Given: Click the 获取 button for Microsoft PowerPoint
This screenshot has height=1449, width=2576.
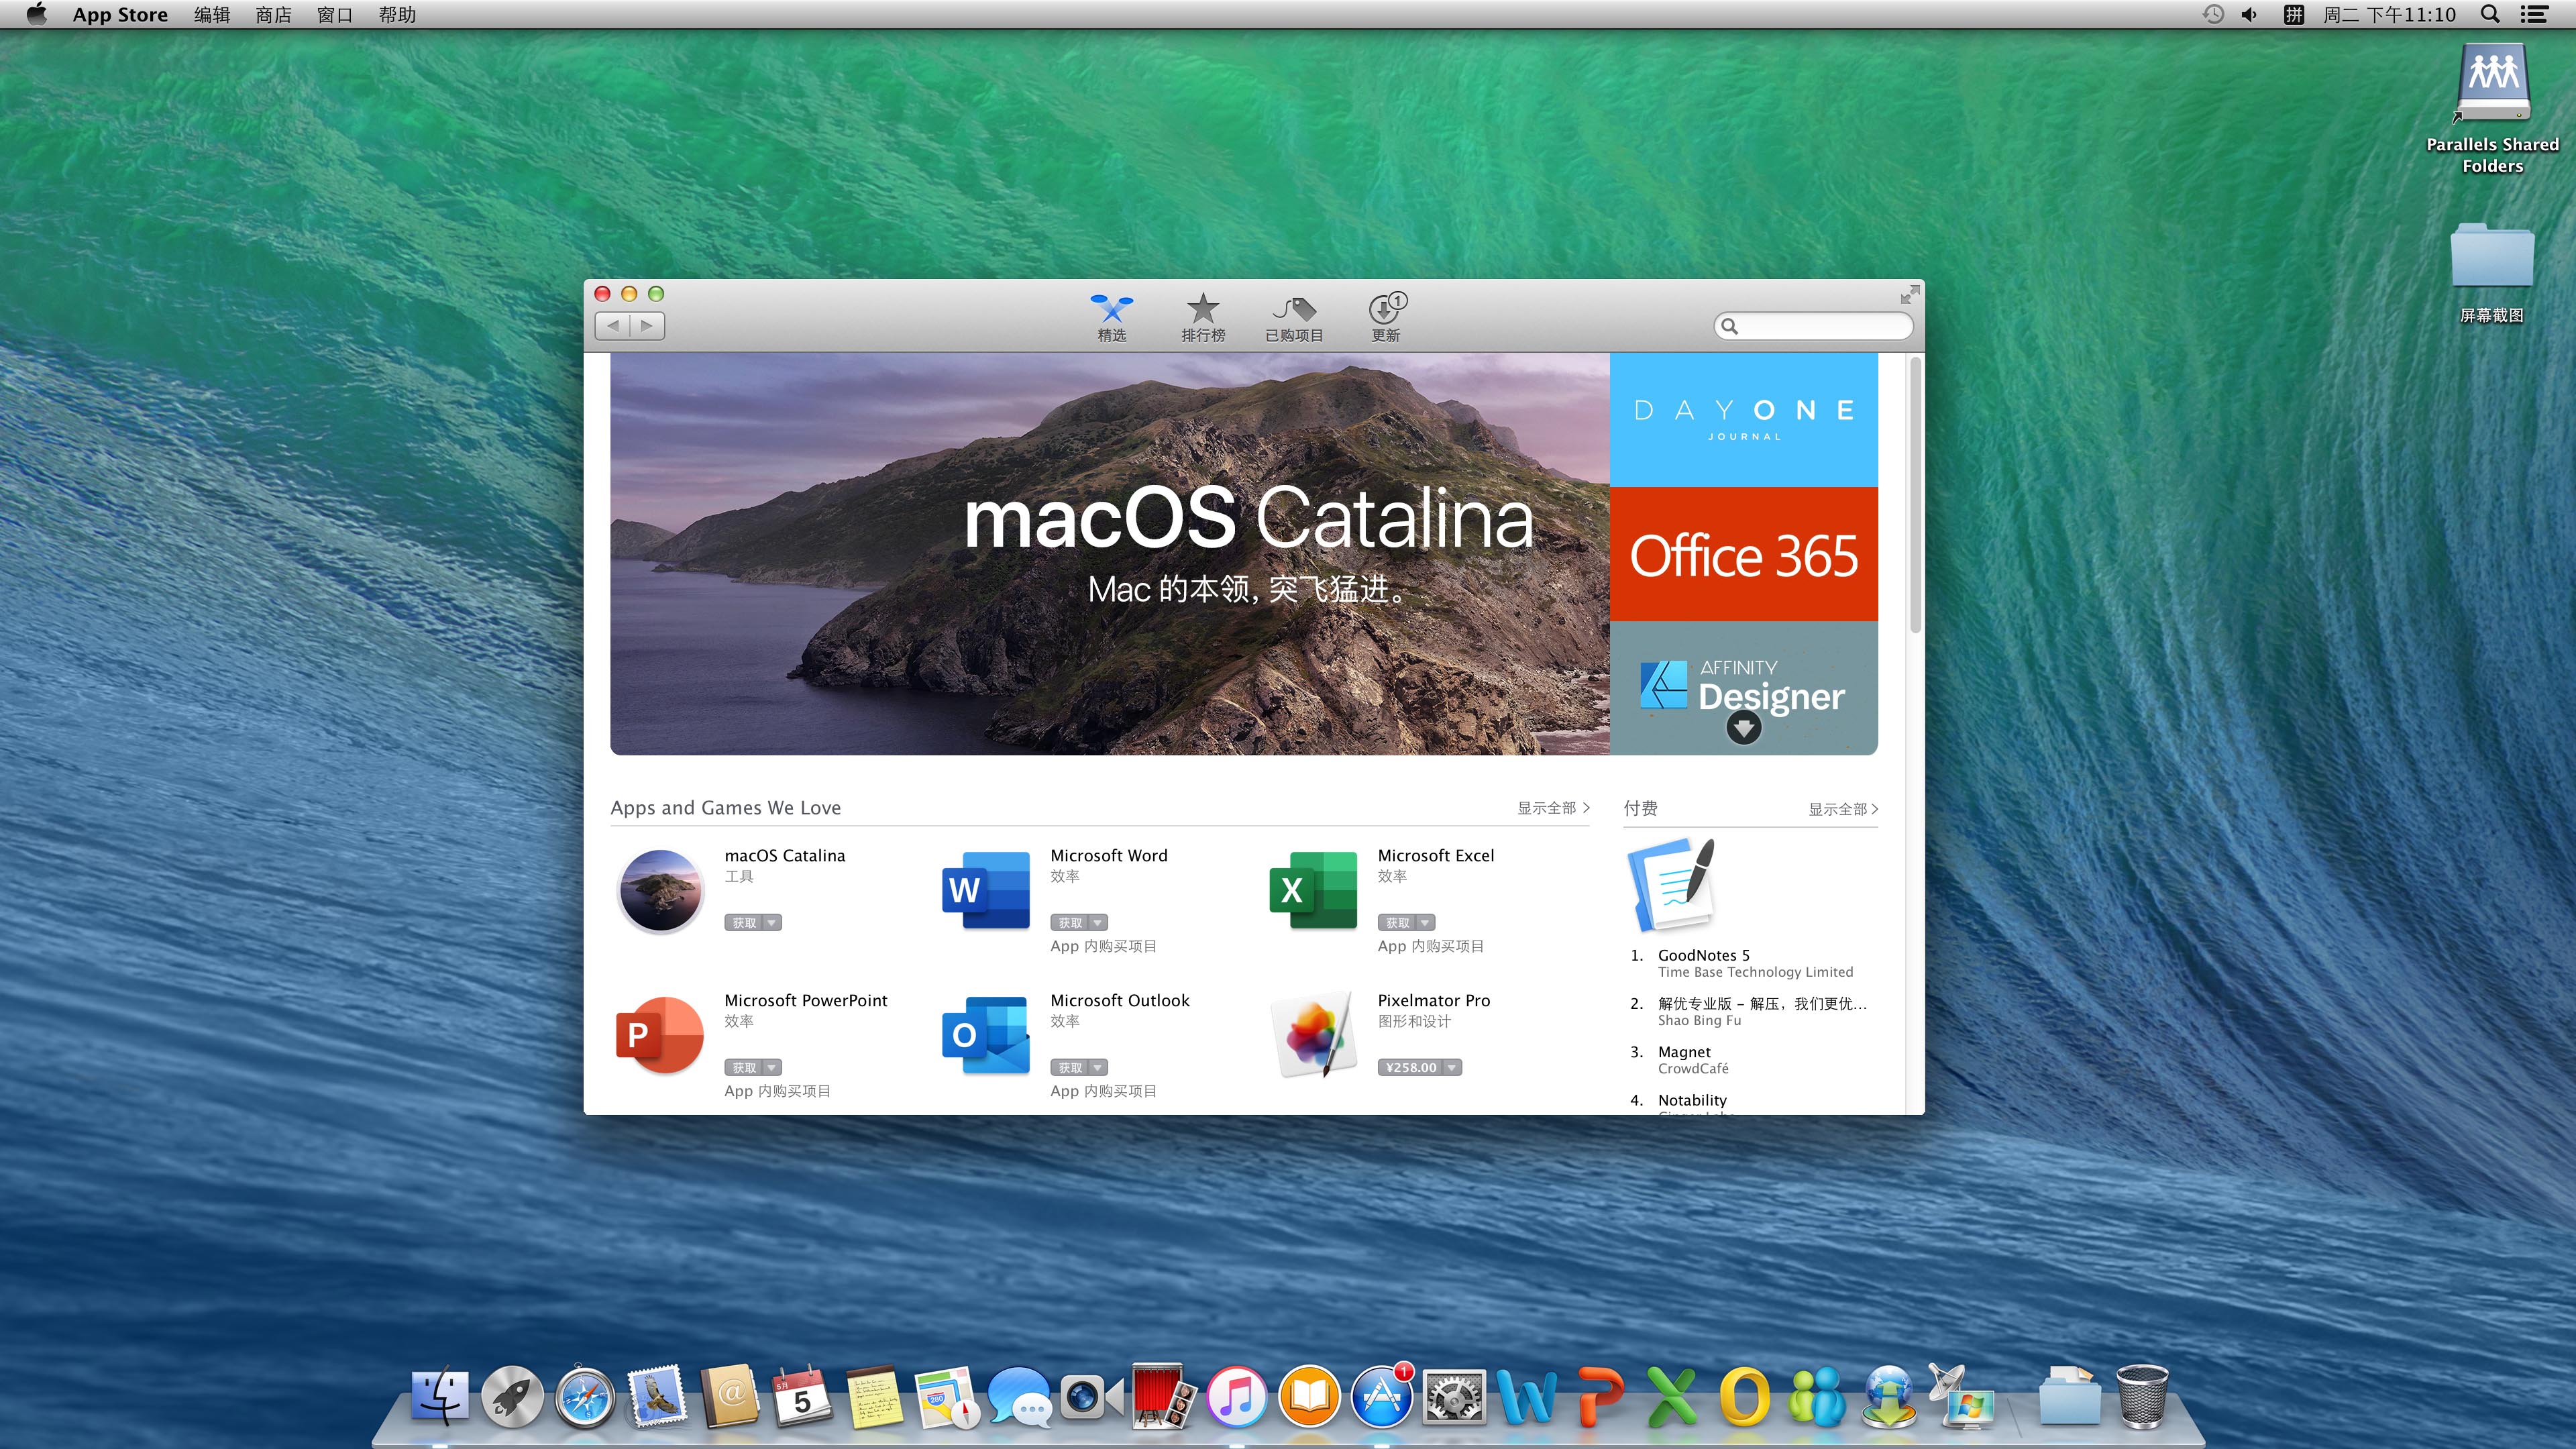Looking at the screenshot, I should tap(744, 1068).
